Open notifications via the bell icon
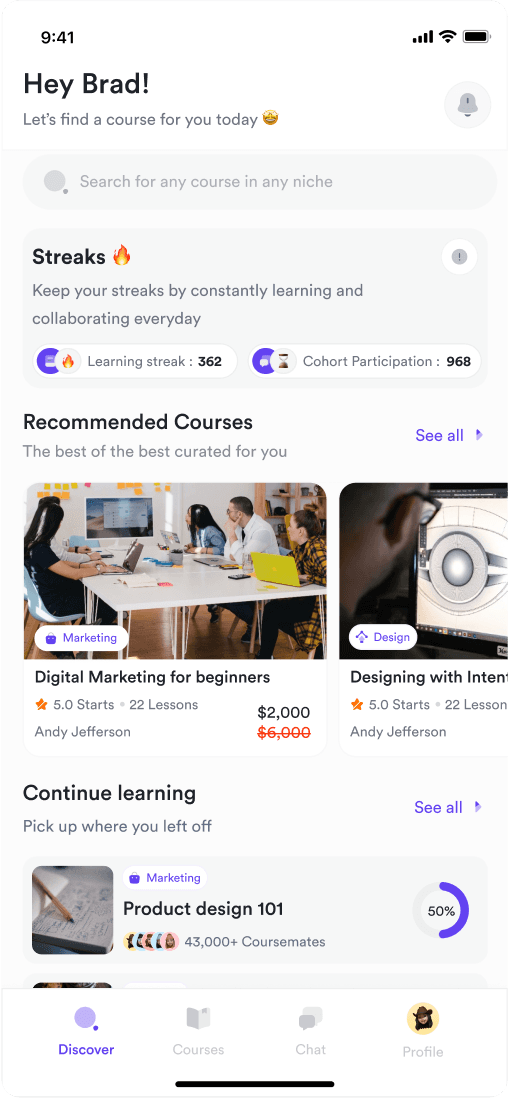The width and height of the screenshot is (508, 1098). point(467,105)
